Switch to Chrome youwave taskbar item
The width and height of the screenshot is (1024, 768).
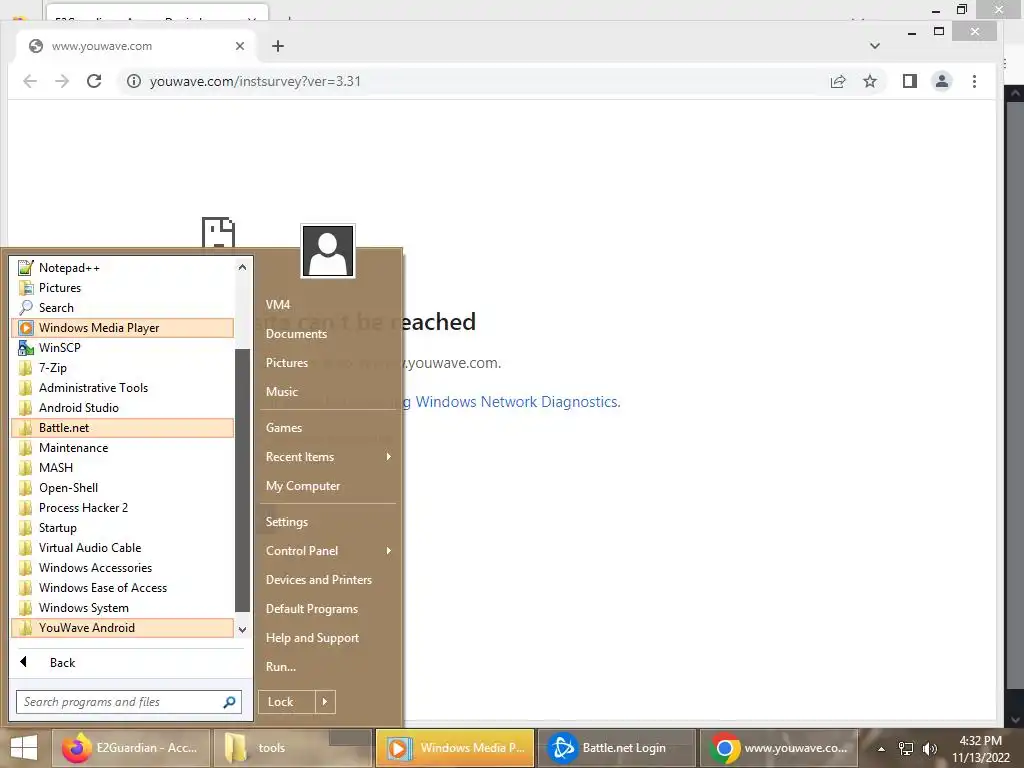779,748
